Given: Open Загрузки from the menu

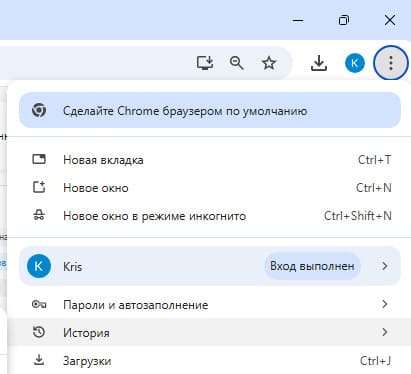Looking at the screenshot, I should [x=209, y=361].
